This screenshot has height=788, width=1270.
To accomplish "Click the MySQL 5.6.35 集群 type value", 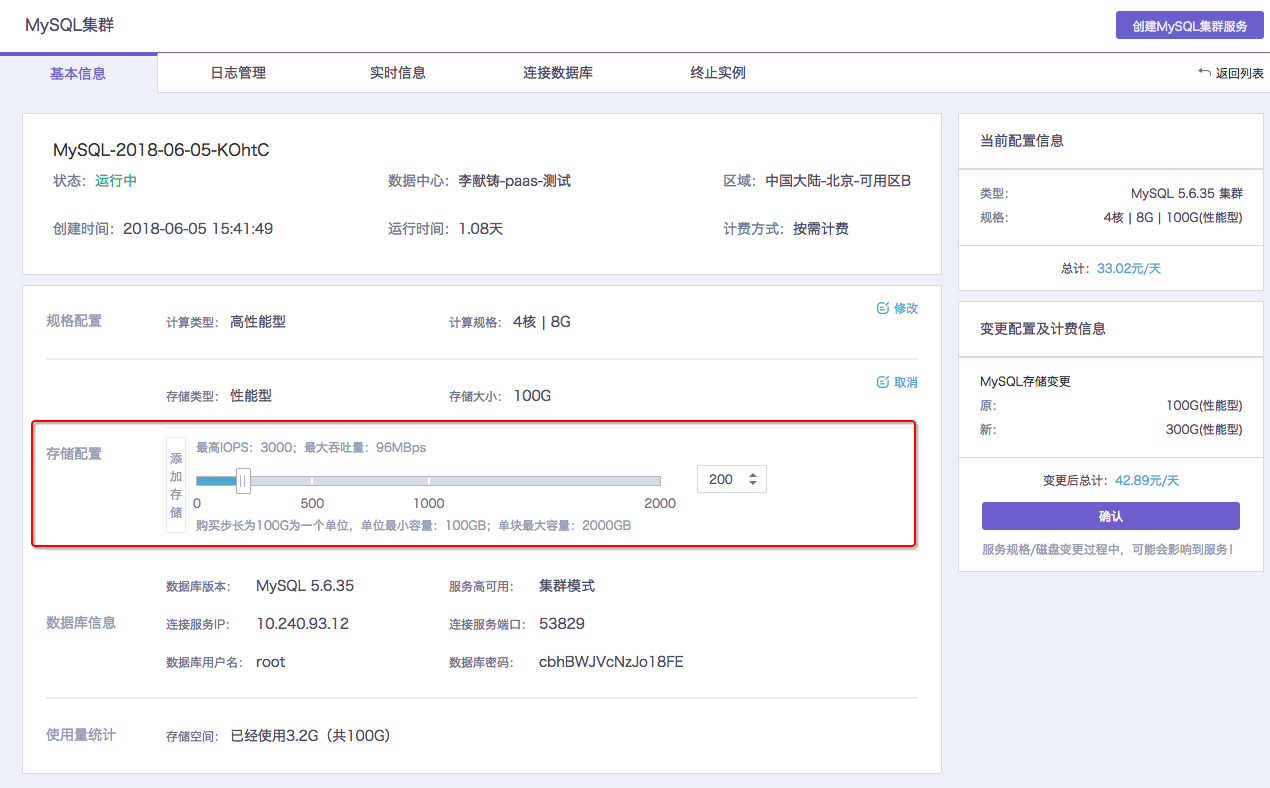I will click(1187, 193).
